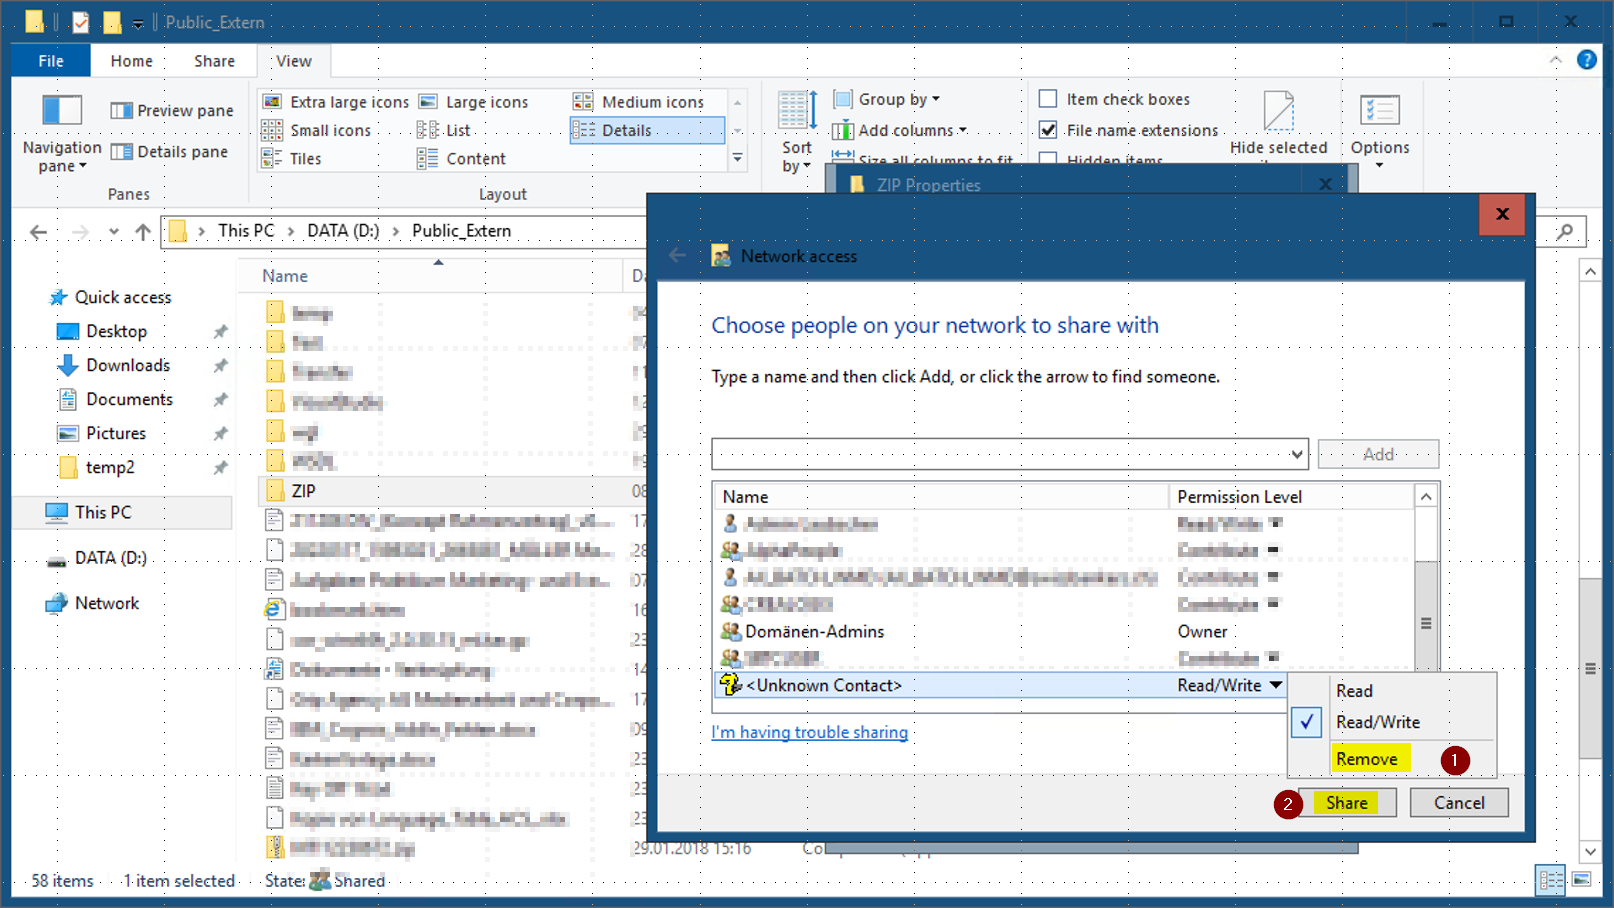1614x908 pixels.
Task: Click This PC in address bar
Action: 246,231
